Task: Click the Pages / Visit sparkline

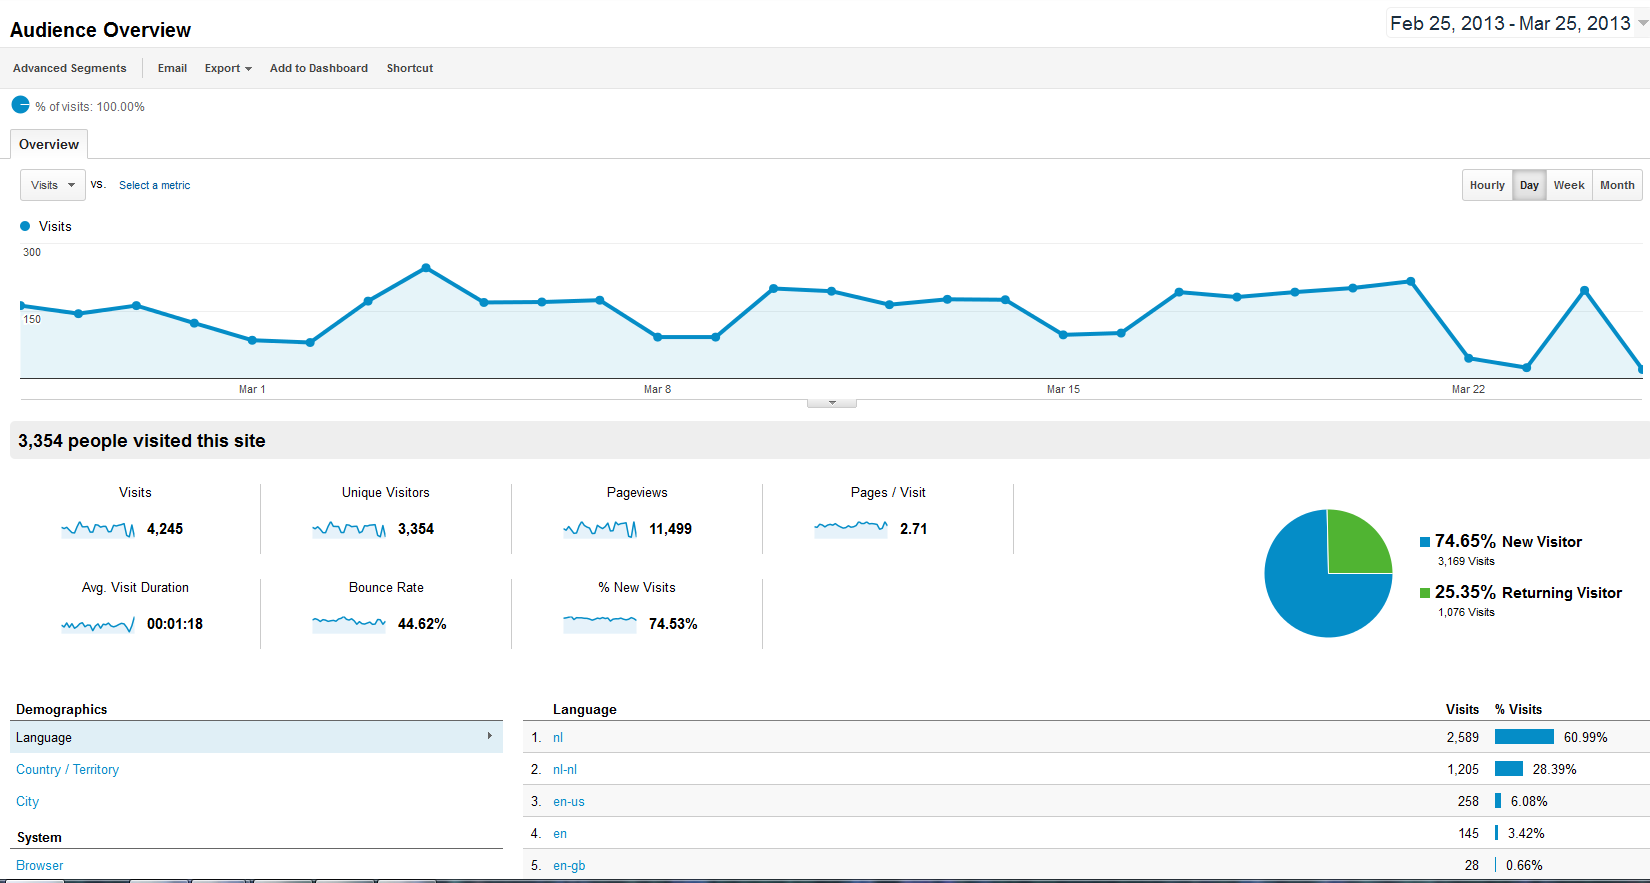Action: pyautogui.click(x=851, y=529)
